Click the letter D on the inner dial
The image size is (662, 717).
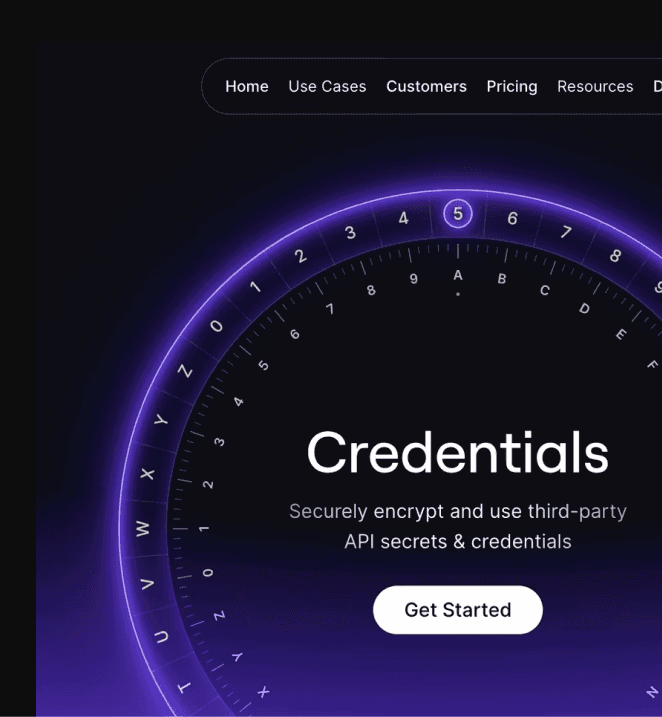pyautogui.click(x=584, y=309)
